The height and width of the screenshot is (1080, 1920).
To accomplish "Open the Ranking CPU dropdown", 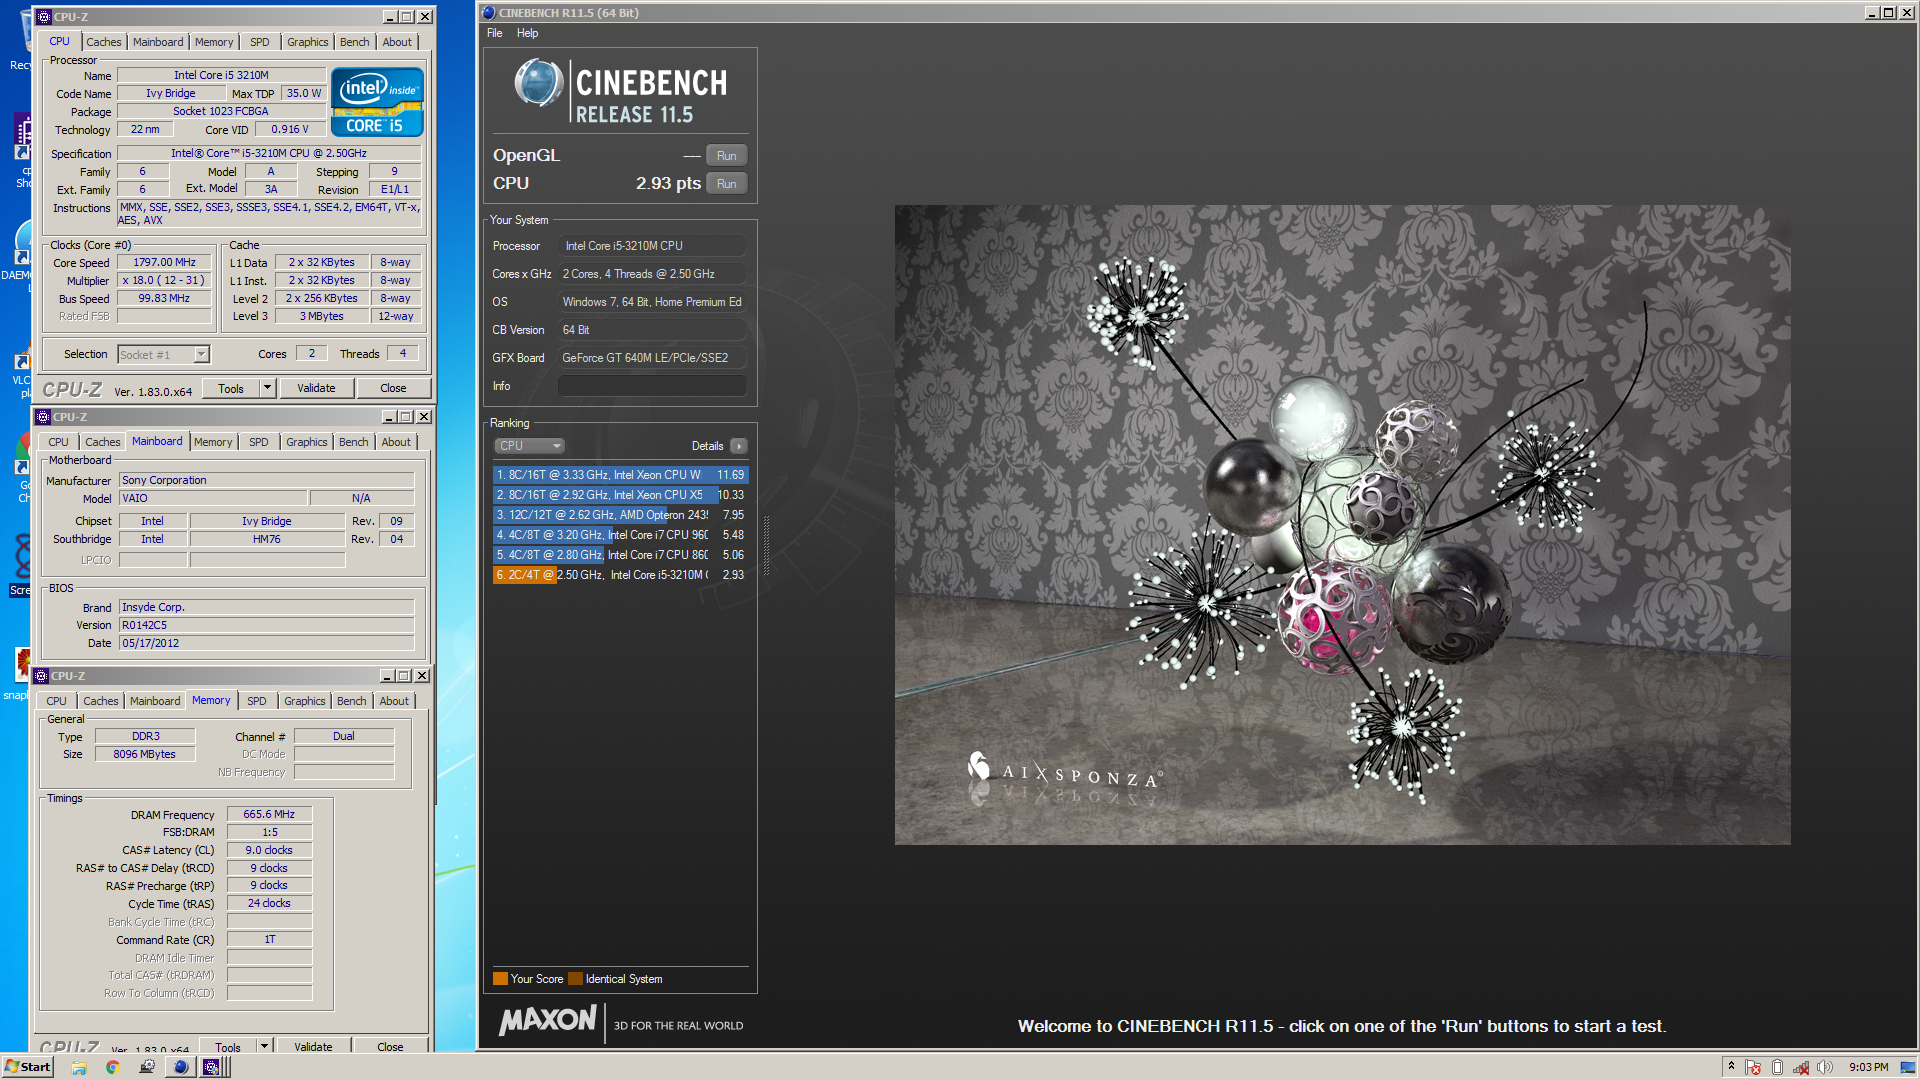I will pos(529,446).
